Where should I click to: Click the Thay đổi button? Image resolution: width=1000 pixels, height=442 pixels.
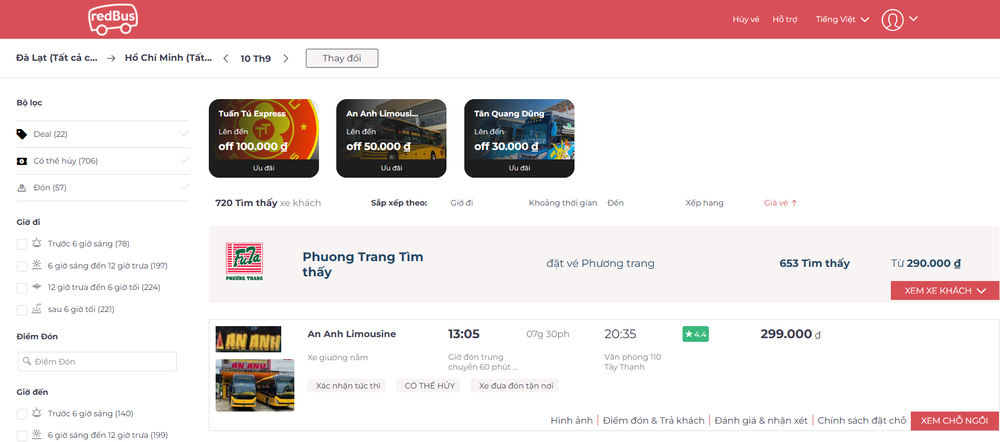(342, 58)
